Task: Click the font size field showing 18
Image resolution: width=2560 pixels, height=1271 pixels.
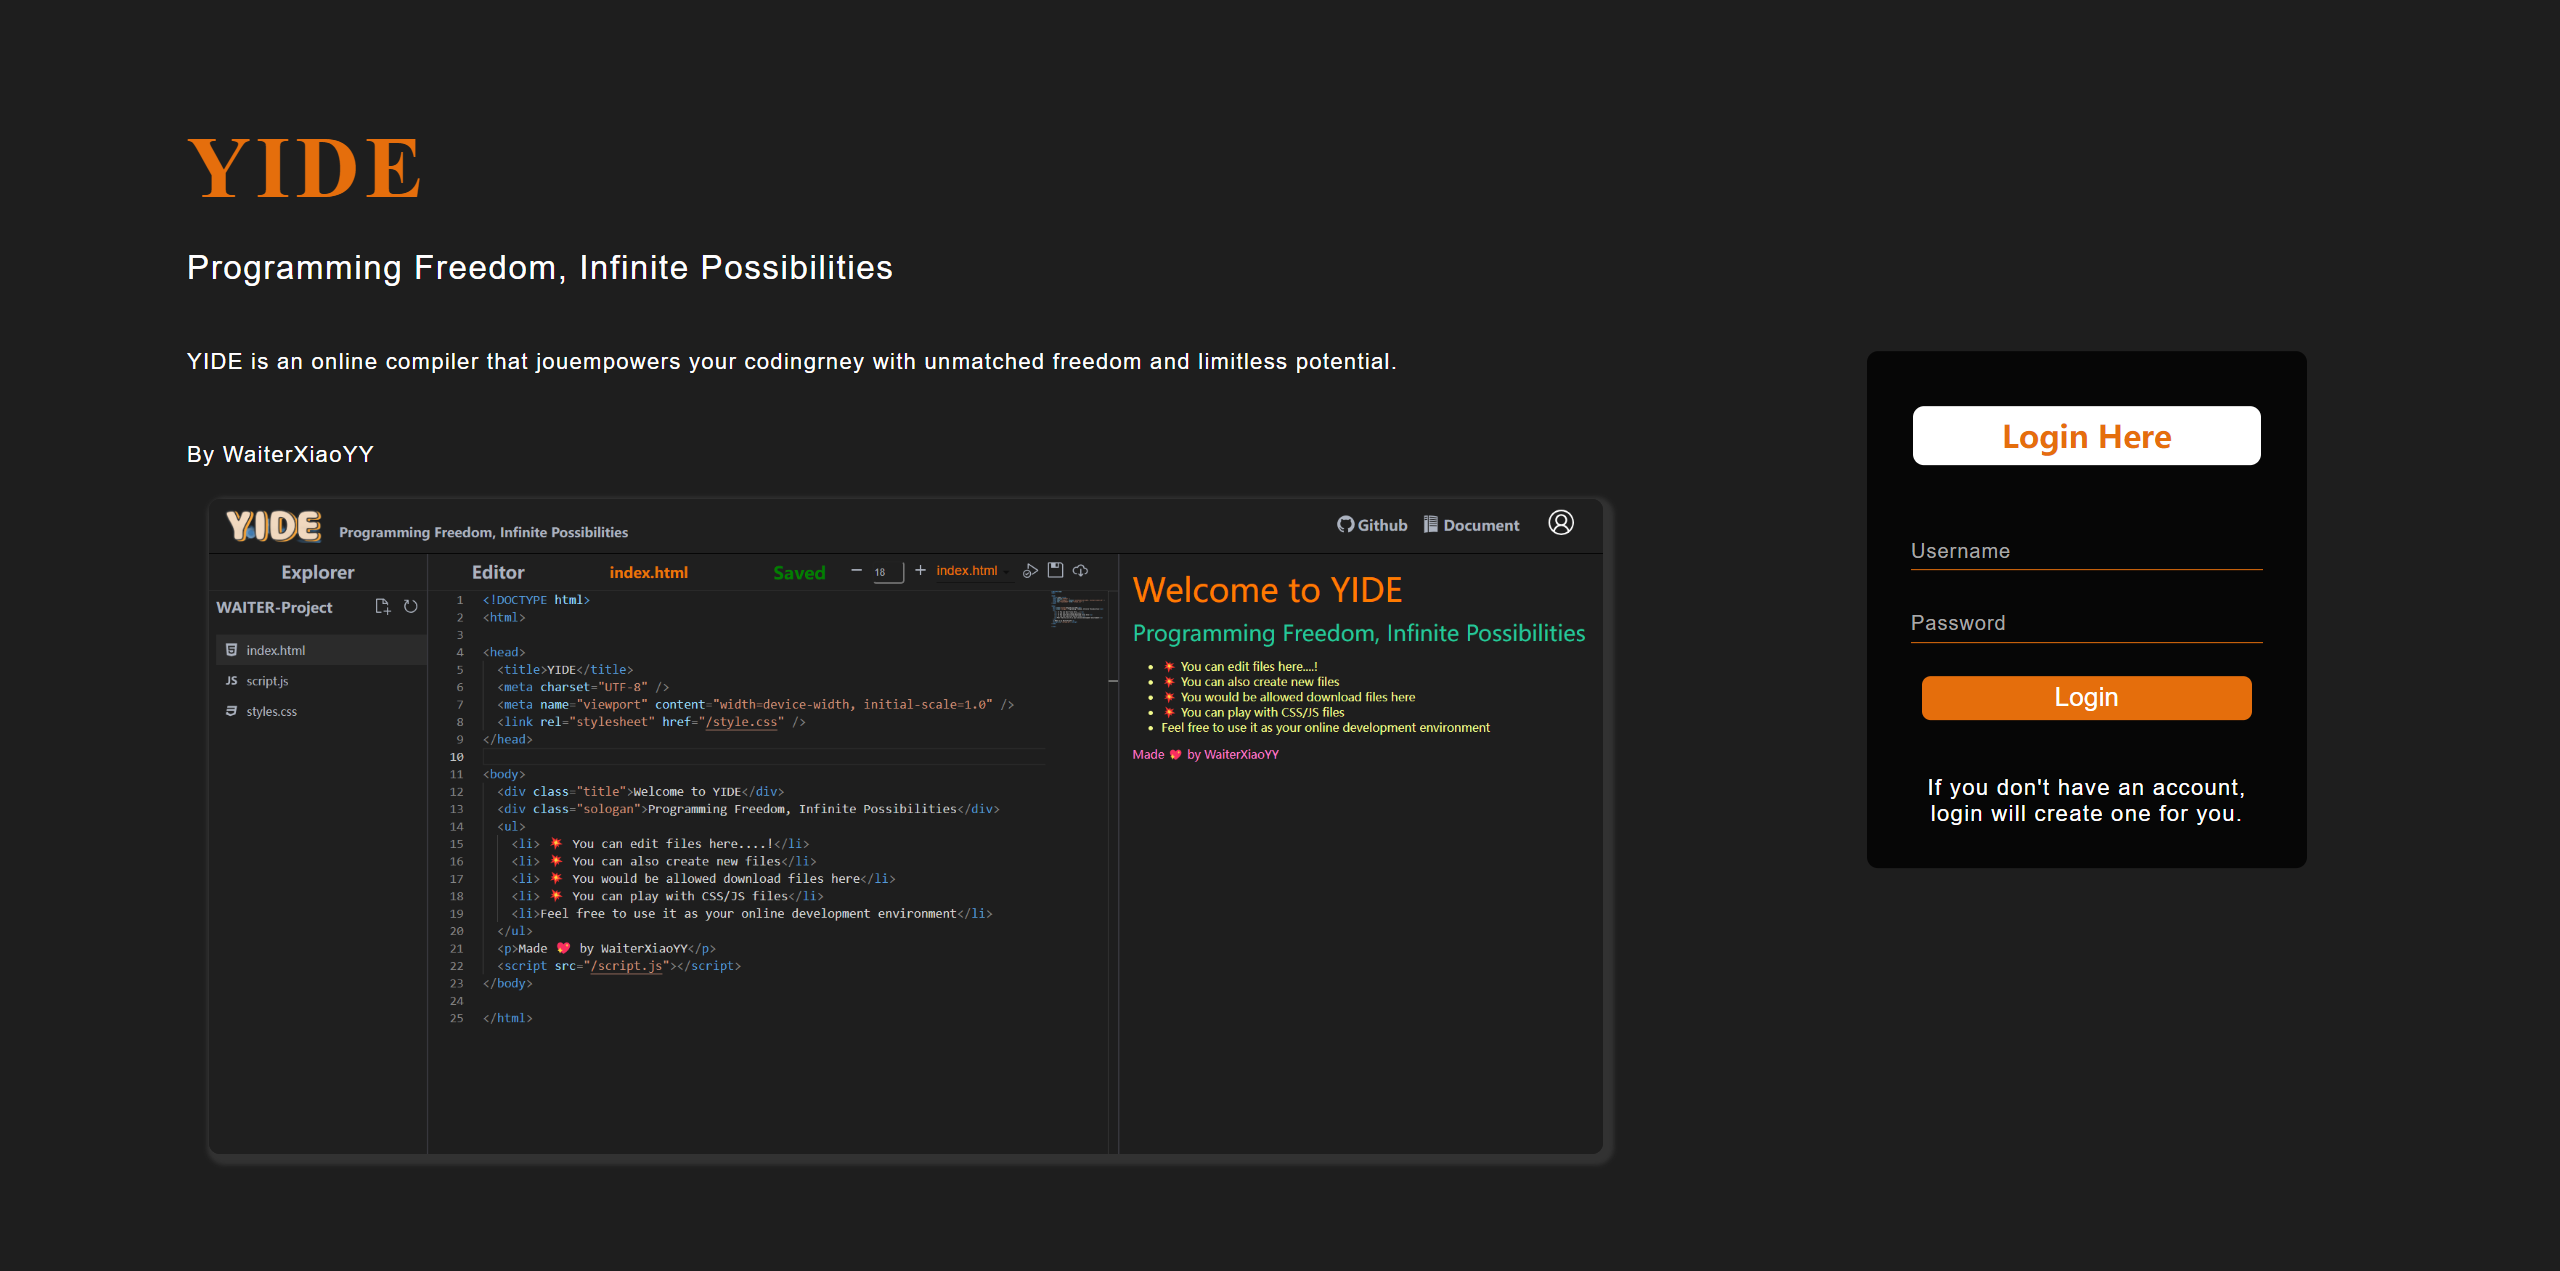Action: click(888, 572)
